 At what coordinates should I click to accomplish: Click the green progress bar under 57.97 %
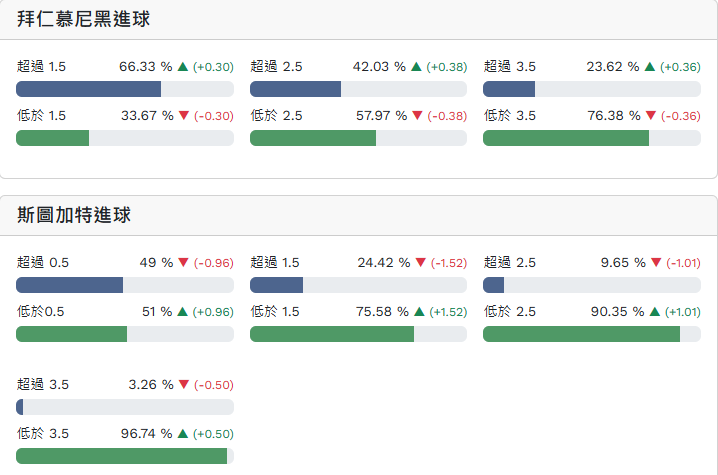coord(313,138)
